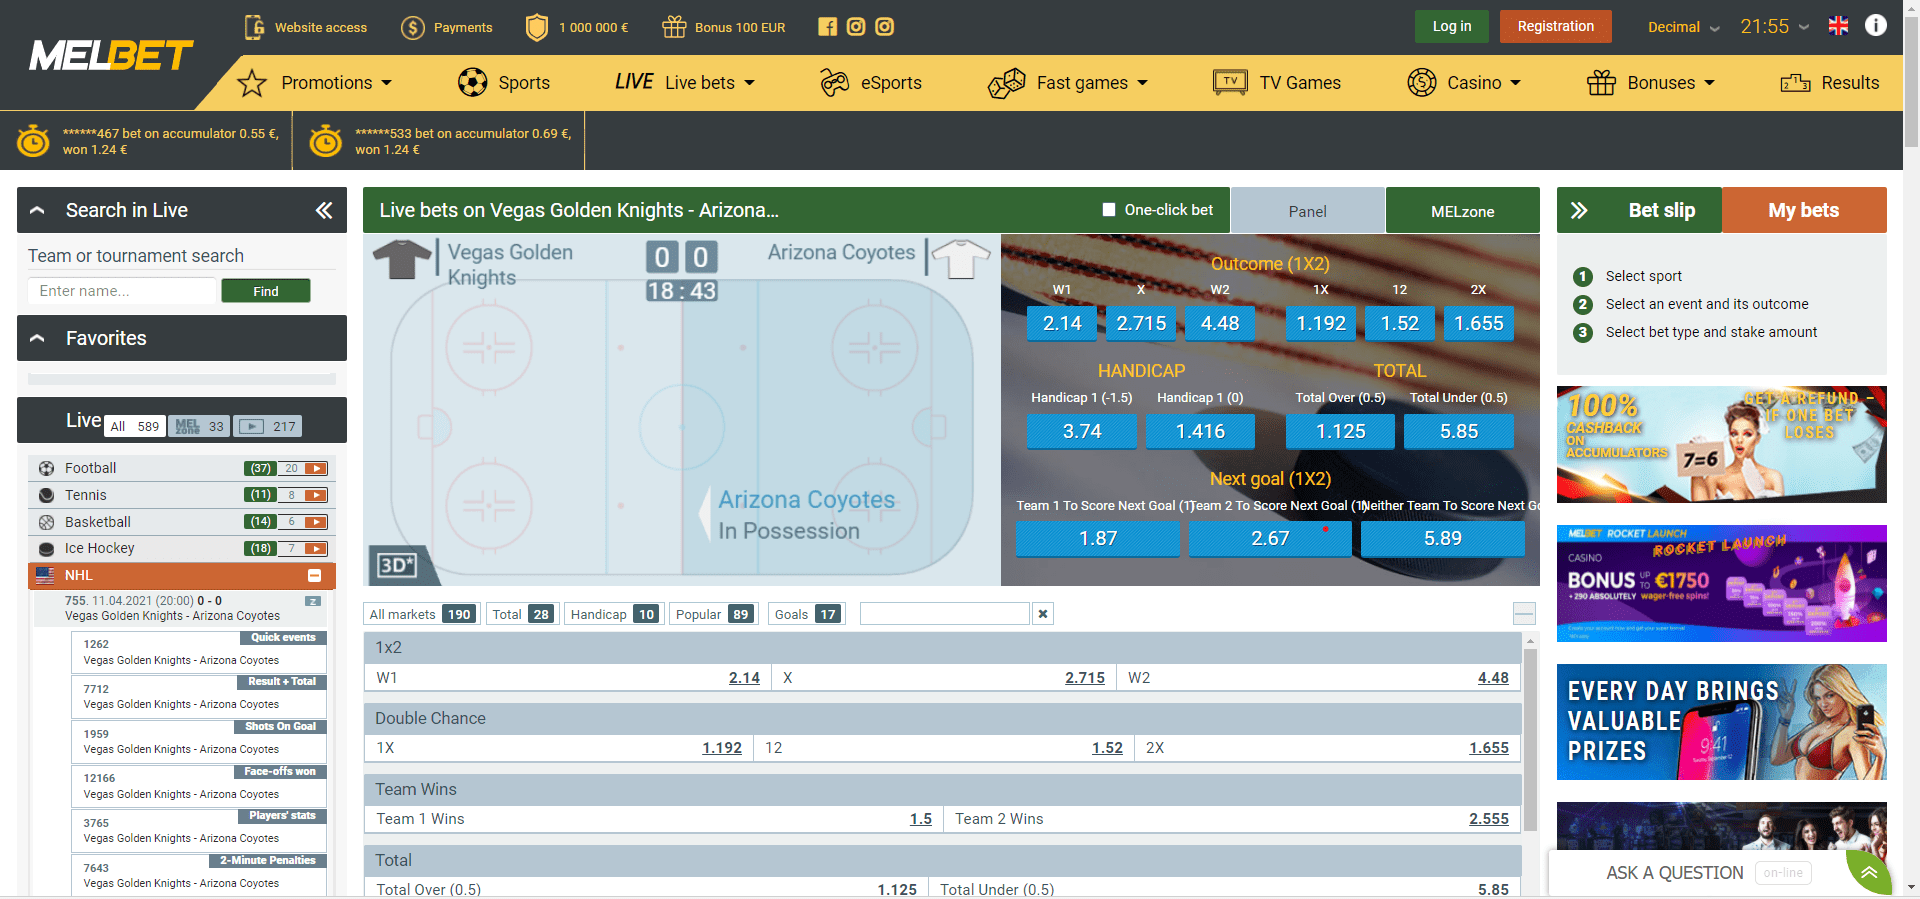Switch to the MELzone tab
The width and height of the screenshot is (1920, 899).
tap(1462, 211)
